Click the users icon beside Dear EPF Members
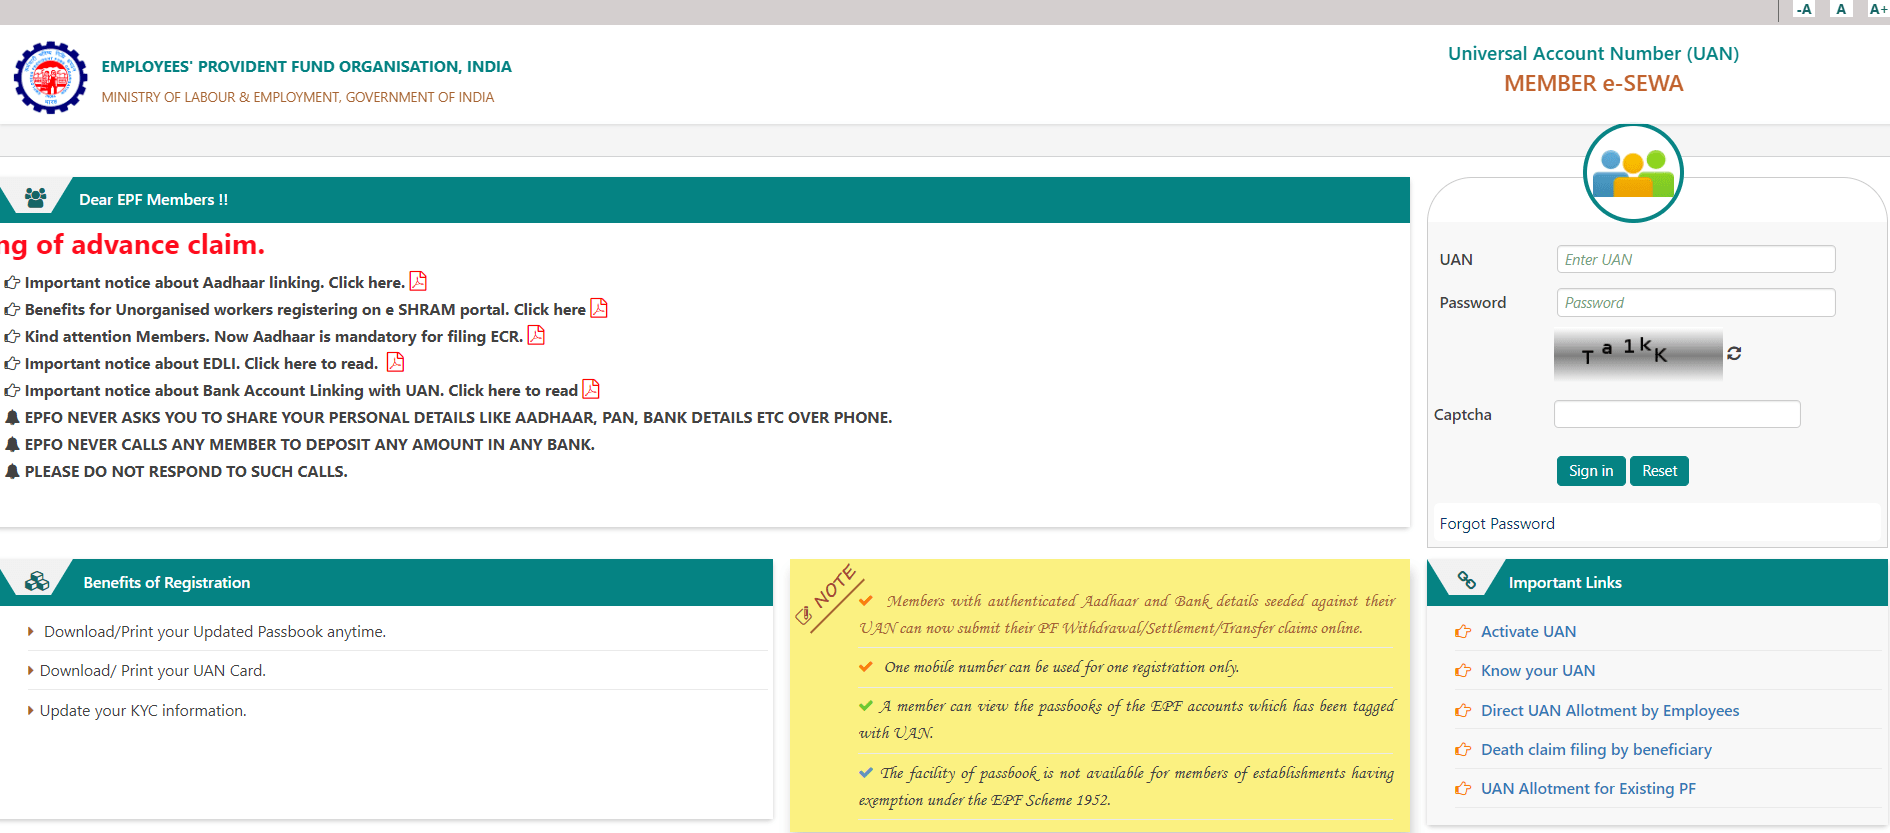1890x833 pixels. click(x=36, y=198)
